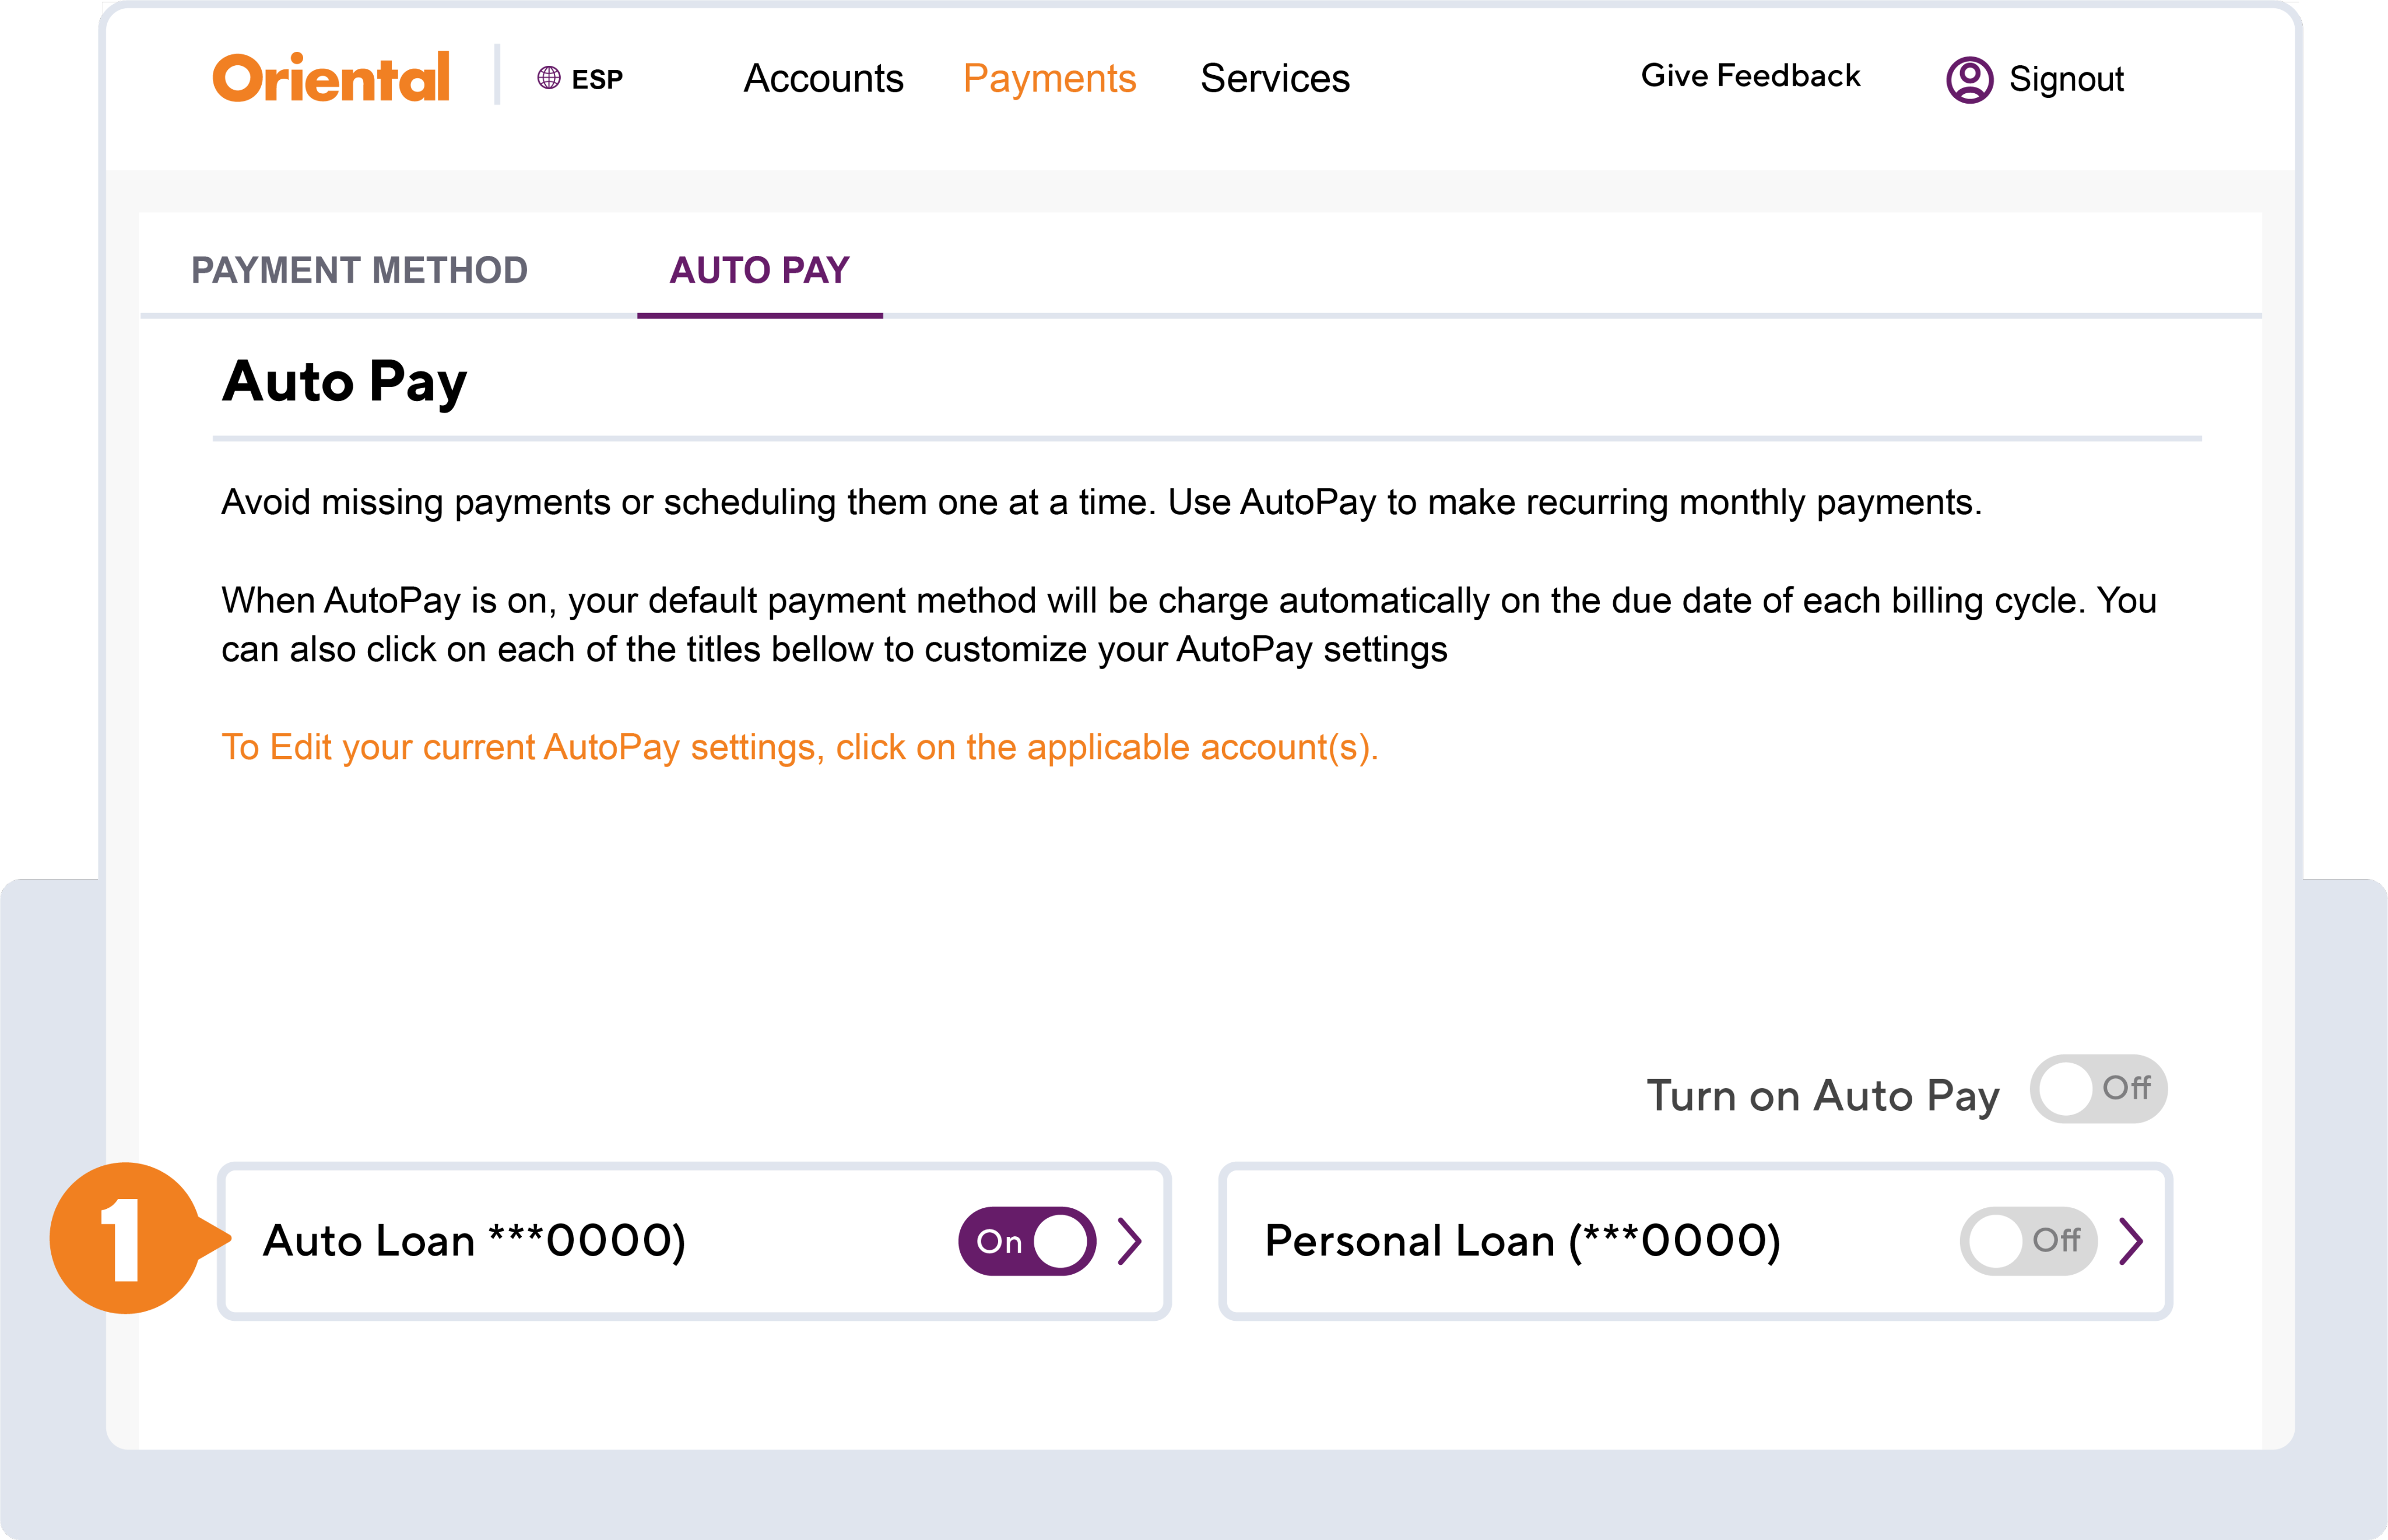Expand Personal Loan settings chevron
The height and width of the screenshot is (1540, 2388).
[x=2131, y=1241]
